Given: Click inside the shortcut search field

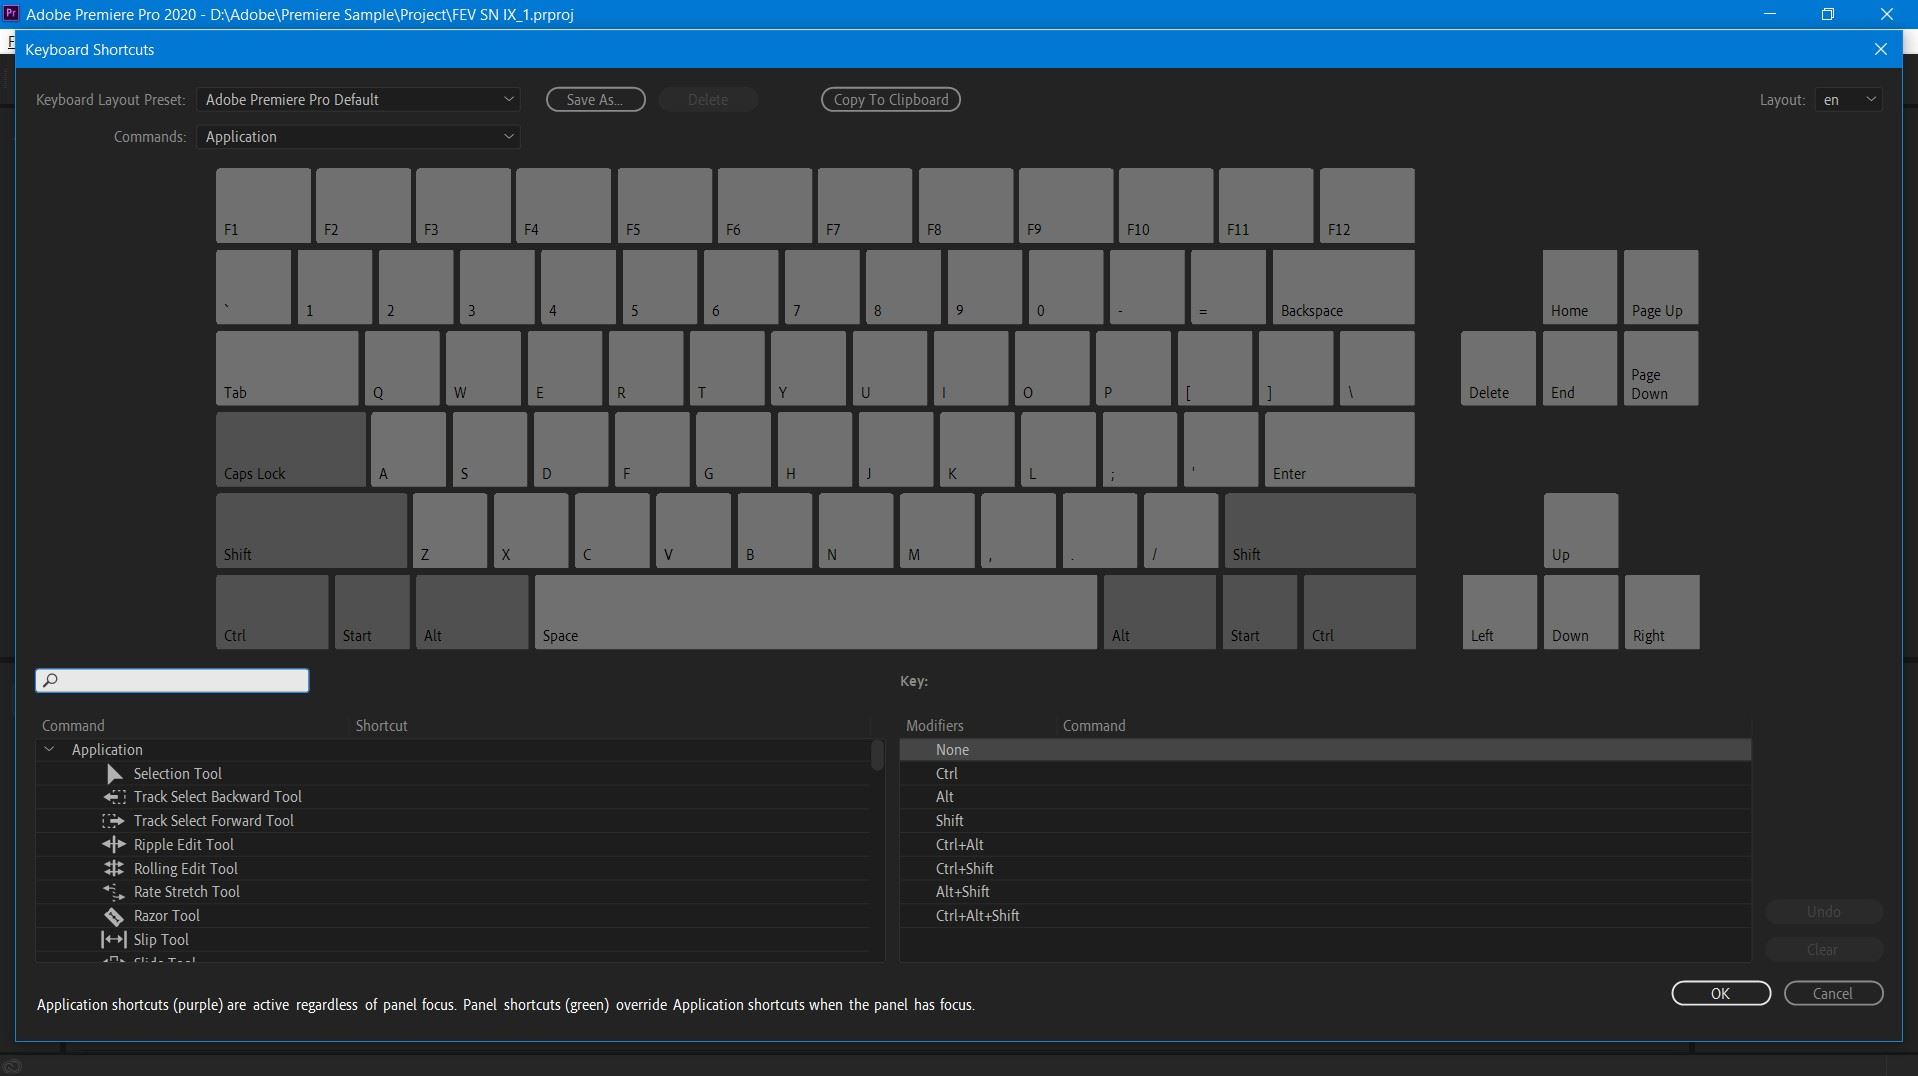Looking at the screenshot, I should click(171, 681).
